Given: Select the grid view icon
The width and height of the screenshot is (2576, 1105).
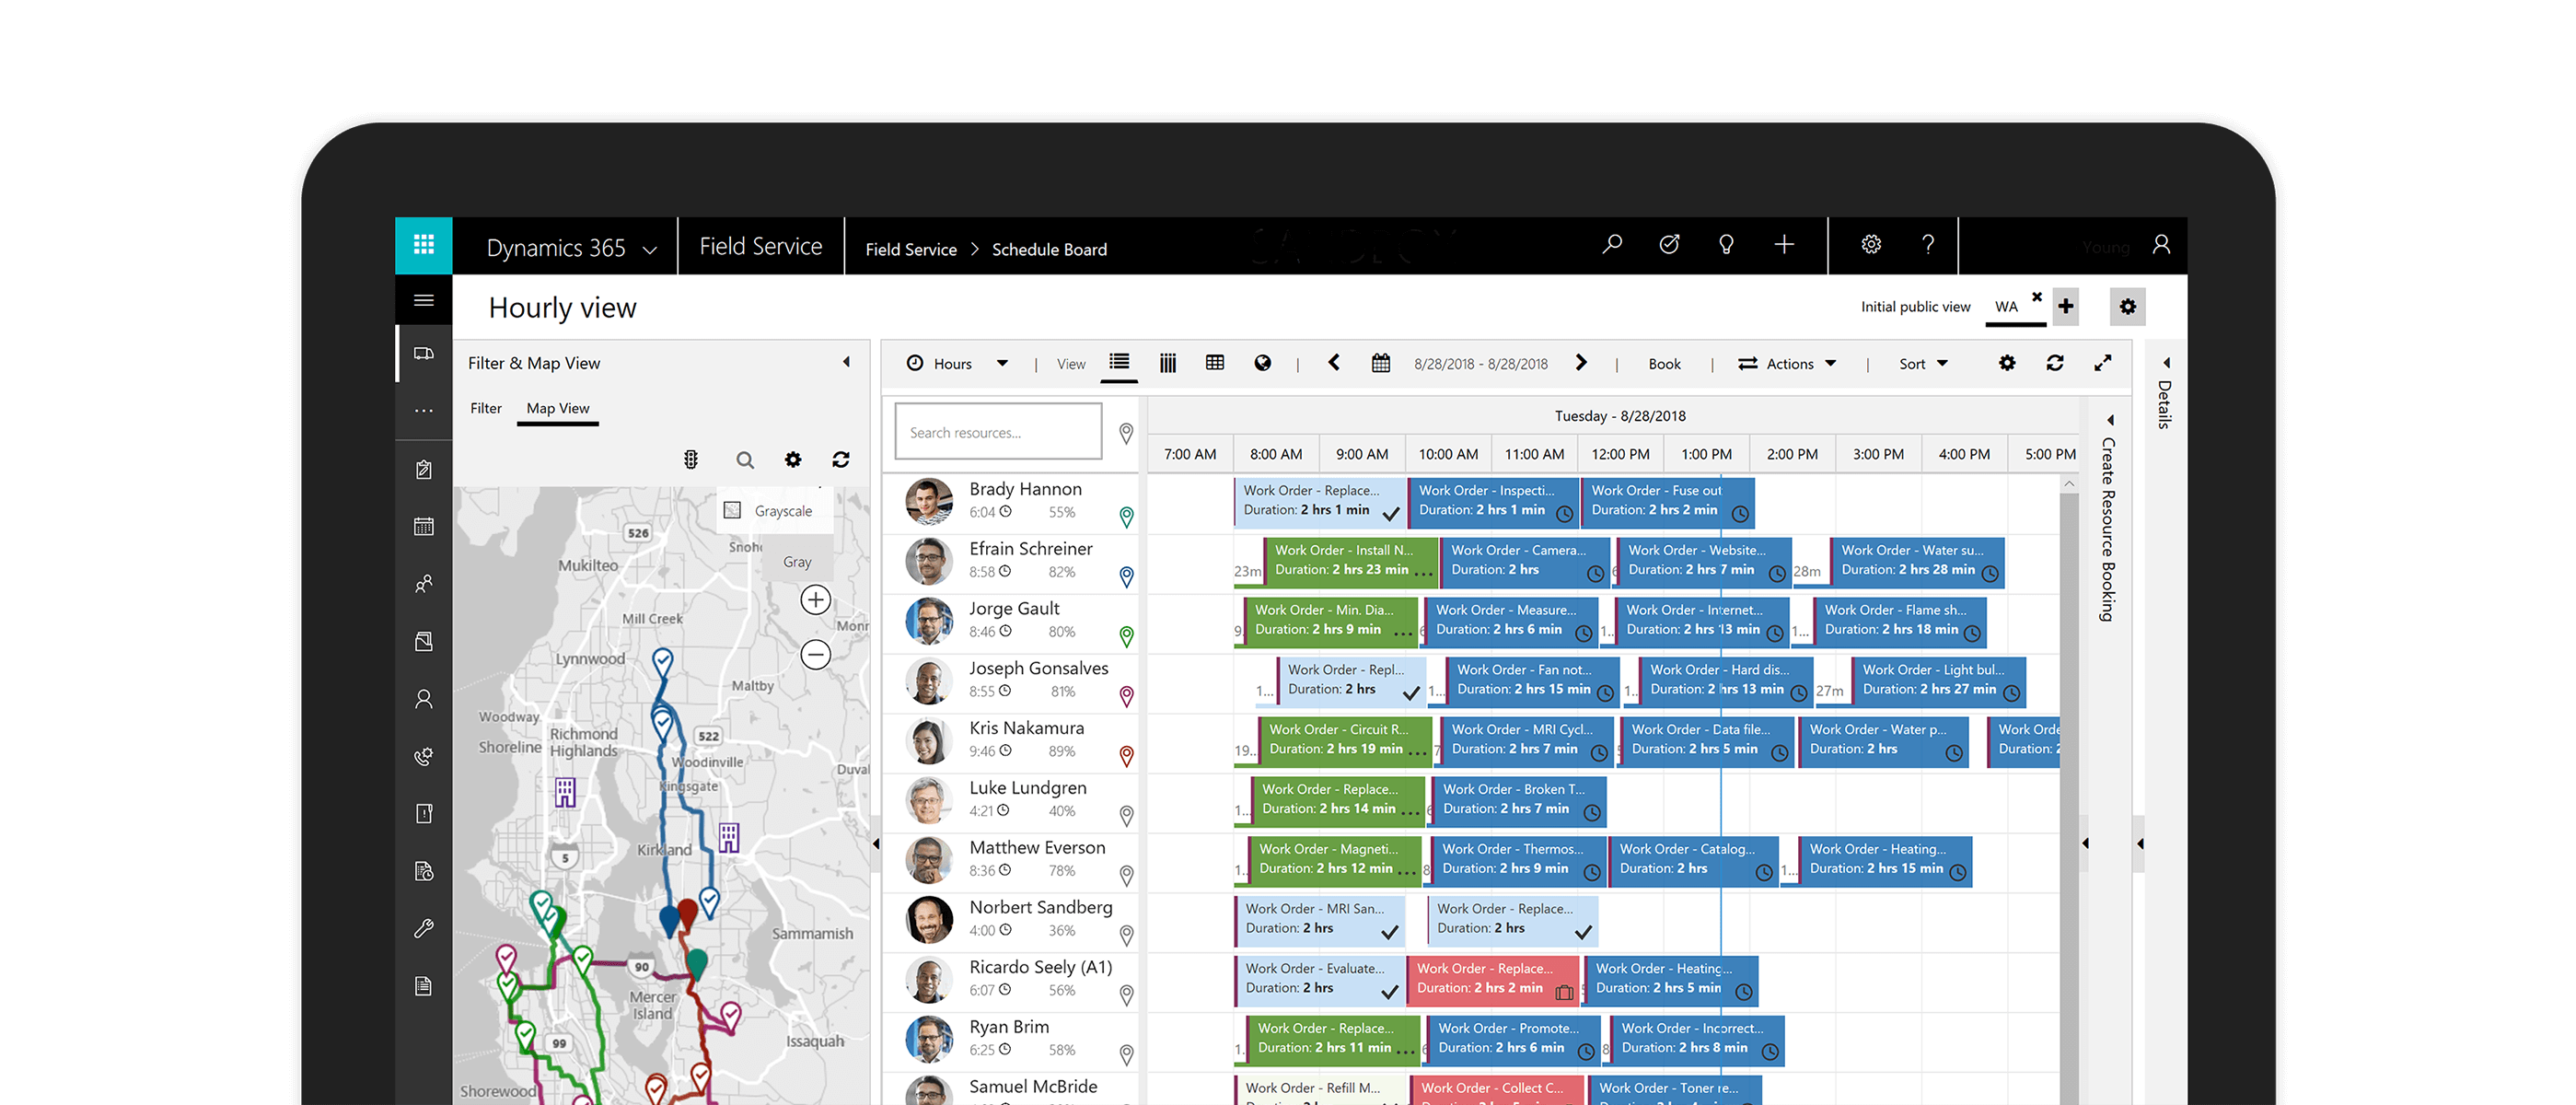Looking at the screenshot, I should (x=1215, y=363).
